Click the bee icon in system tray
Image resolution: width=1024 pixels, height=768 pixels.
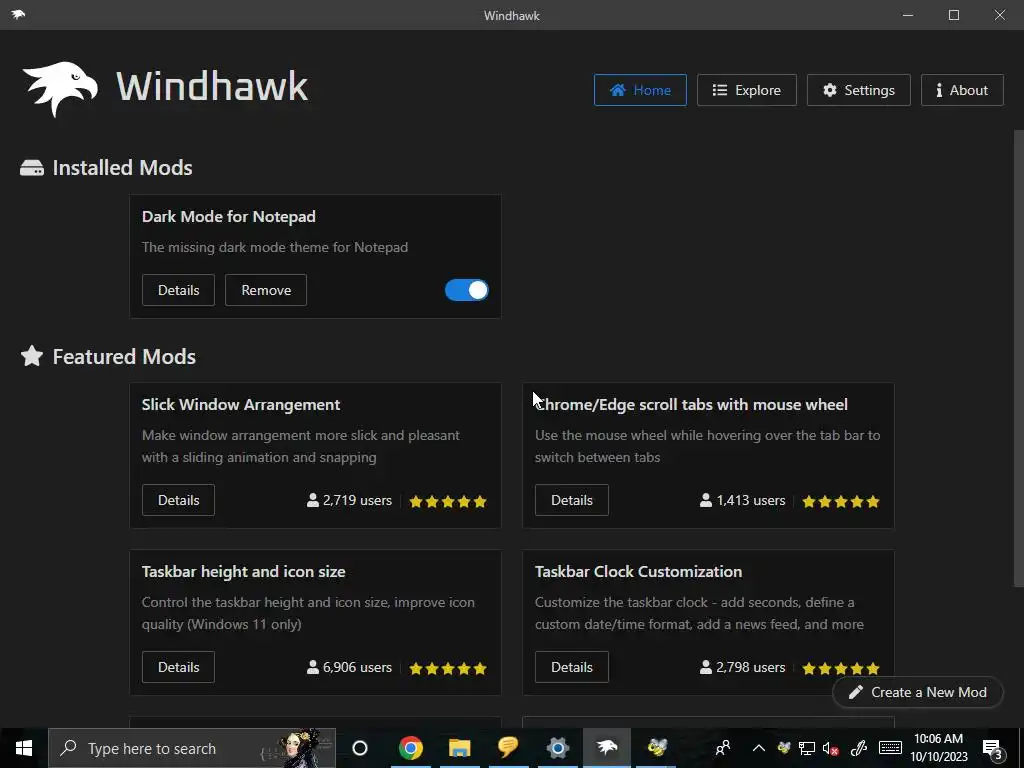tap(784, 748)
